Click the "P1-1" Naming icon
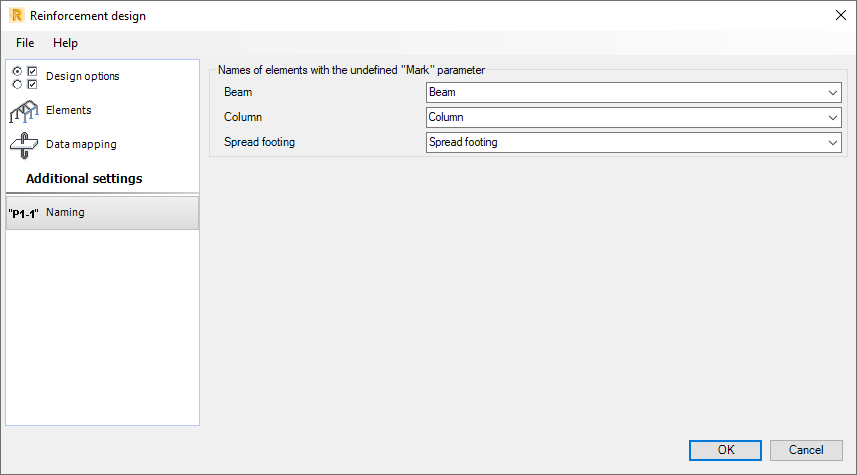 [x=23, y=213]
